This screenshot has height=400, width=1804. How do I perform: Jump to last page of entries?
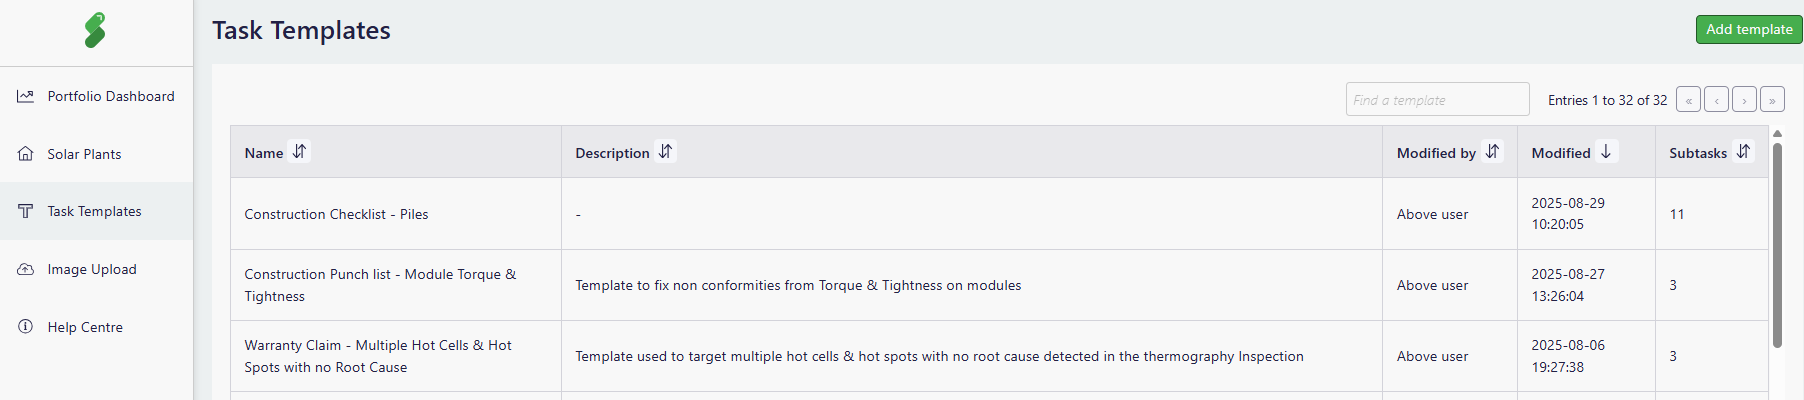(1772, 99)
